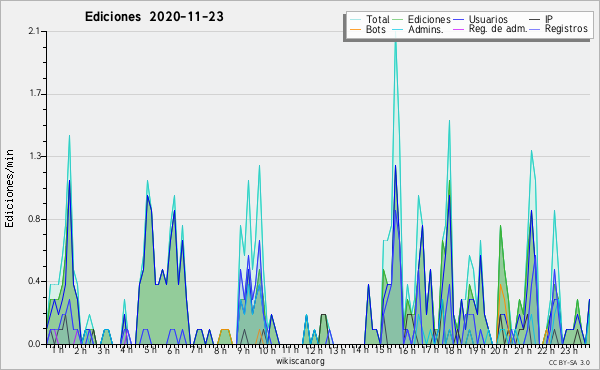600x370 pixels.
Task: Click the 'Total' legend label
Action: click(x=377, y=19)
